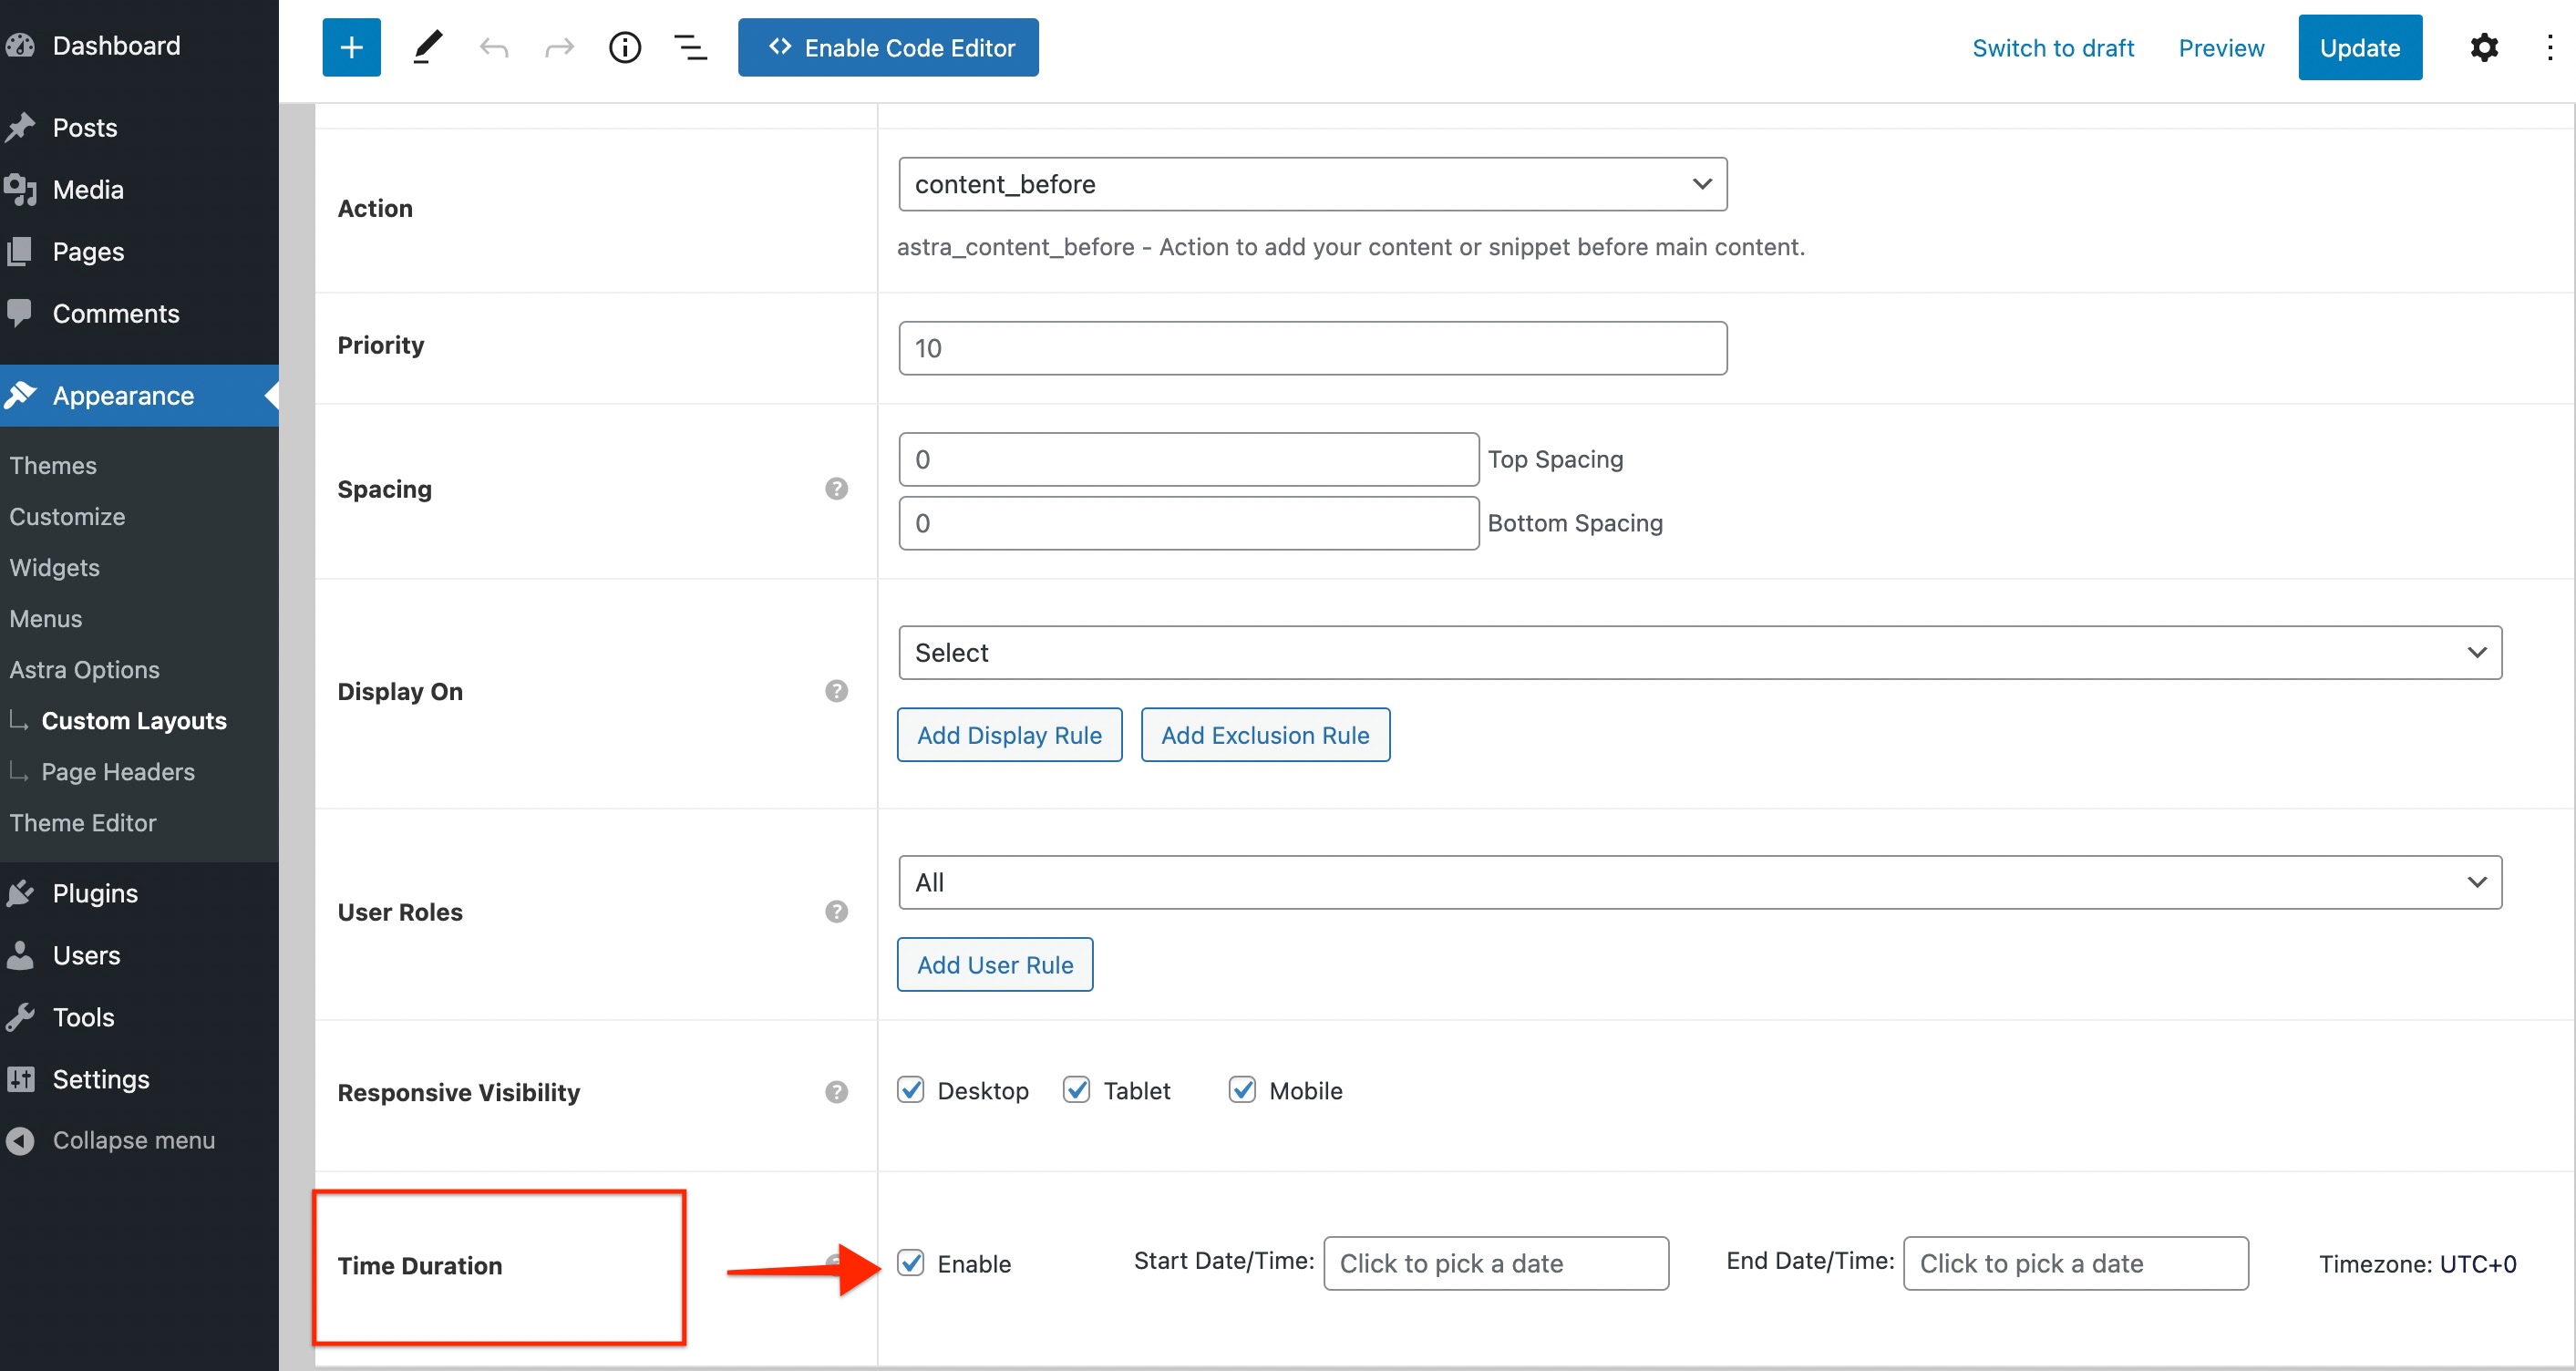Screen dimensions: 2576x1371
Task: Click the Bottom Spacing input field
Action: [x=1188, y=523]
